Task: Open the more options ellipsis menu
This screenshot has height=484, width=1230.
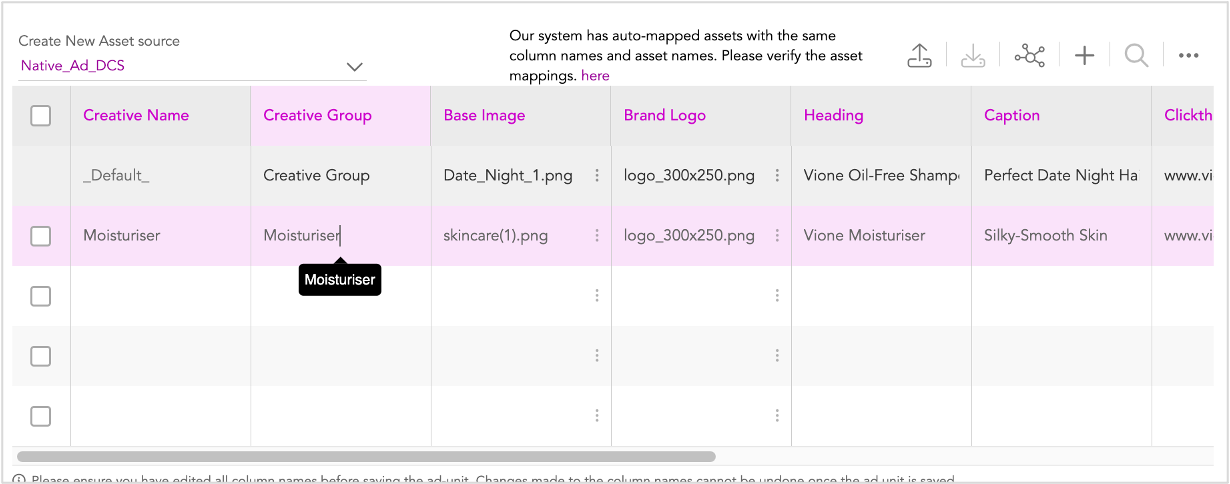Action: pos(1188,56)
